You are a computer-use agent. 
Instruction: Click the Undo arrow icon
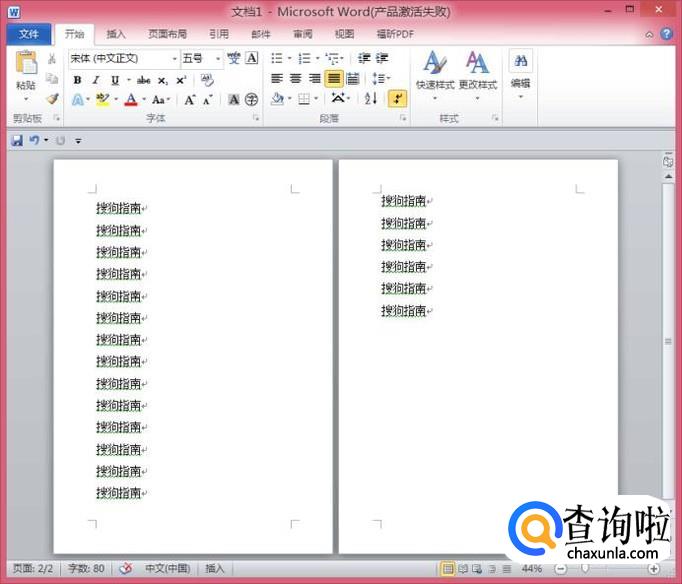pyautogui.click(x=34, y=140)
